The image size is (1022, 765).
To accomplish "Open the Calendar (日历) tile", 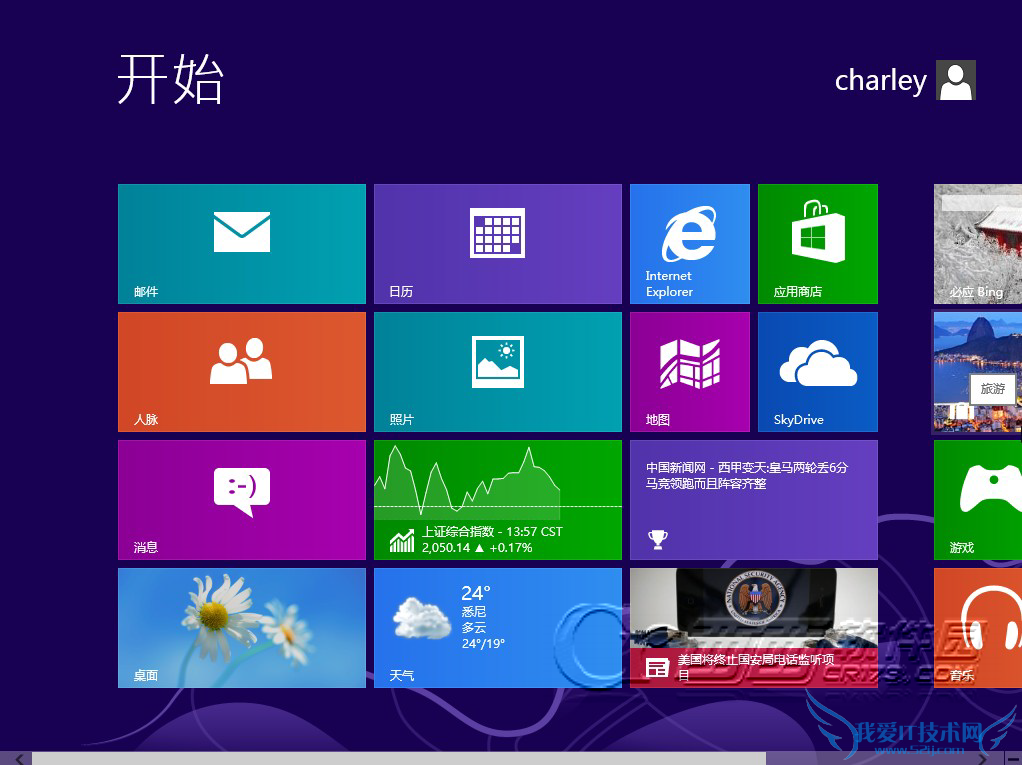I will tap(498, 244).
